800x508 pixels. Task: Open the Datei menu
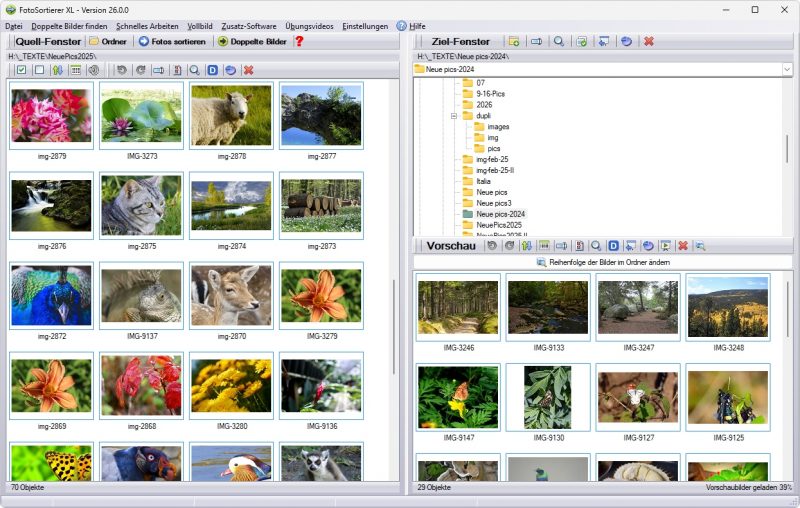click(14, 26)
